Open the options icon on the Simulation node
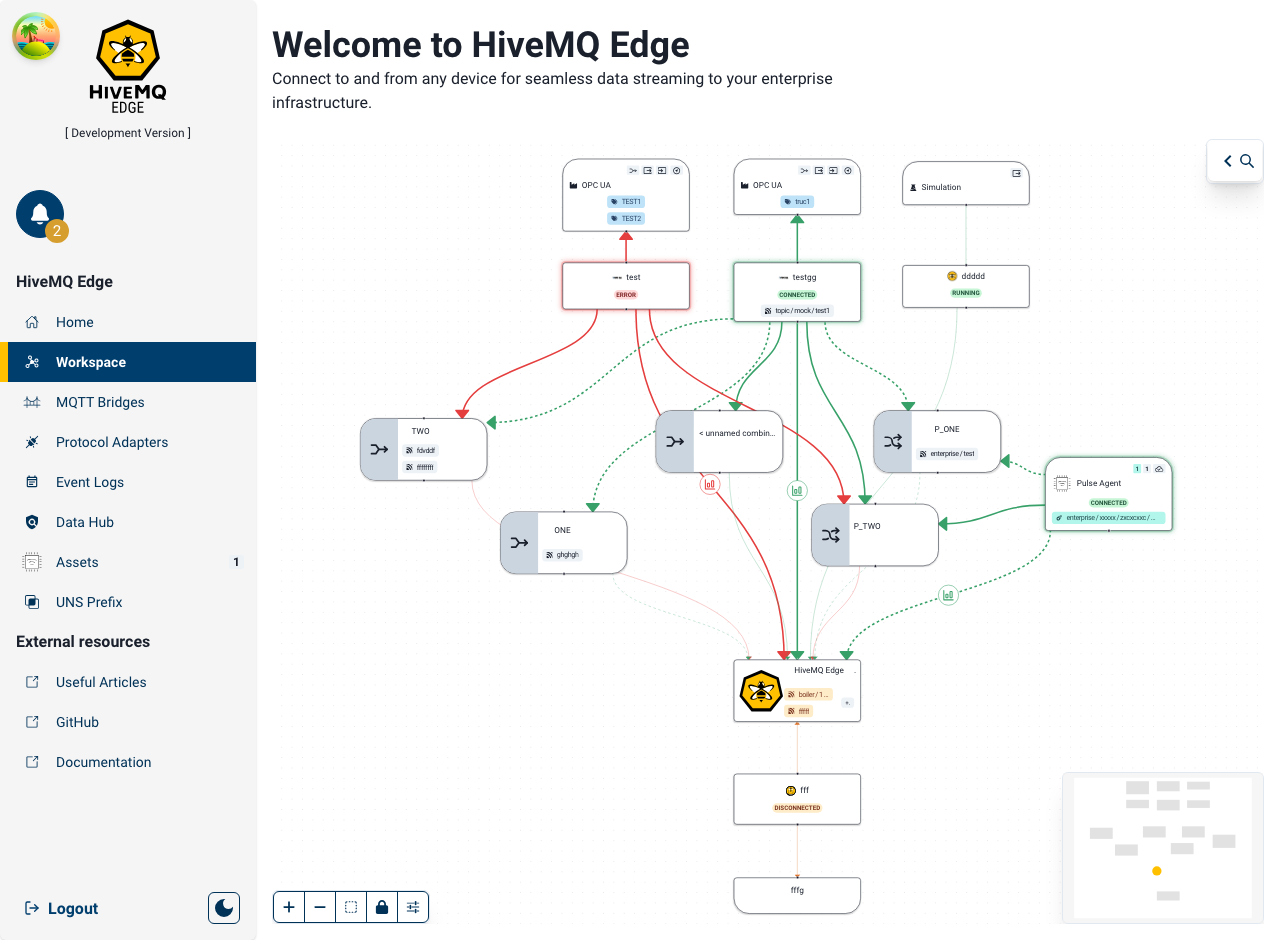The height and width of the screenshot is (940, 1280). pyautogui.click(x=1016, y=172)
